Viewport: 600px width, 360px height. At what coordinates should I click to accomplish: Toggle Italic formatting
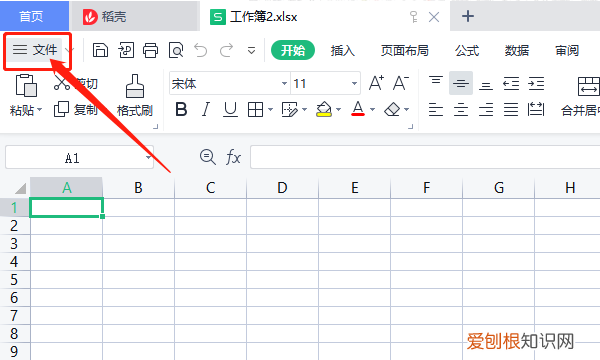[x=206, y=110]
